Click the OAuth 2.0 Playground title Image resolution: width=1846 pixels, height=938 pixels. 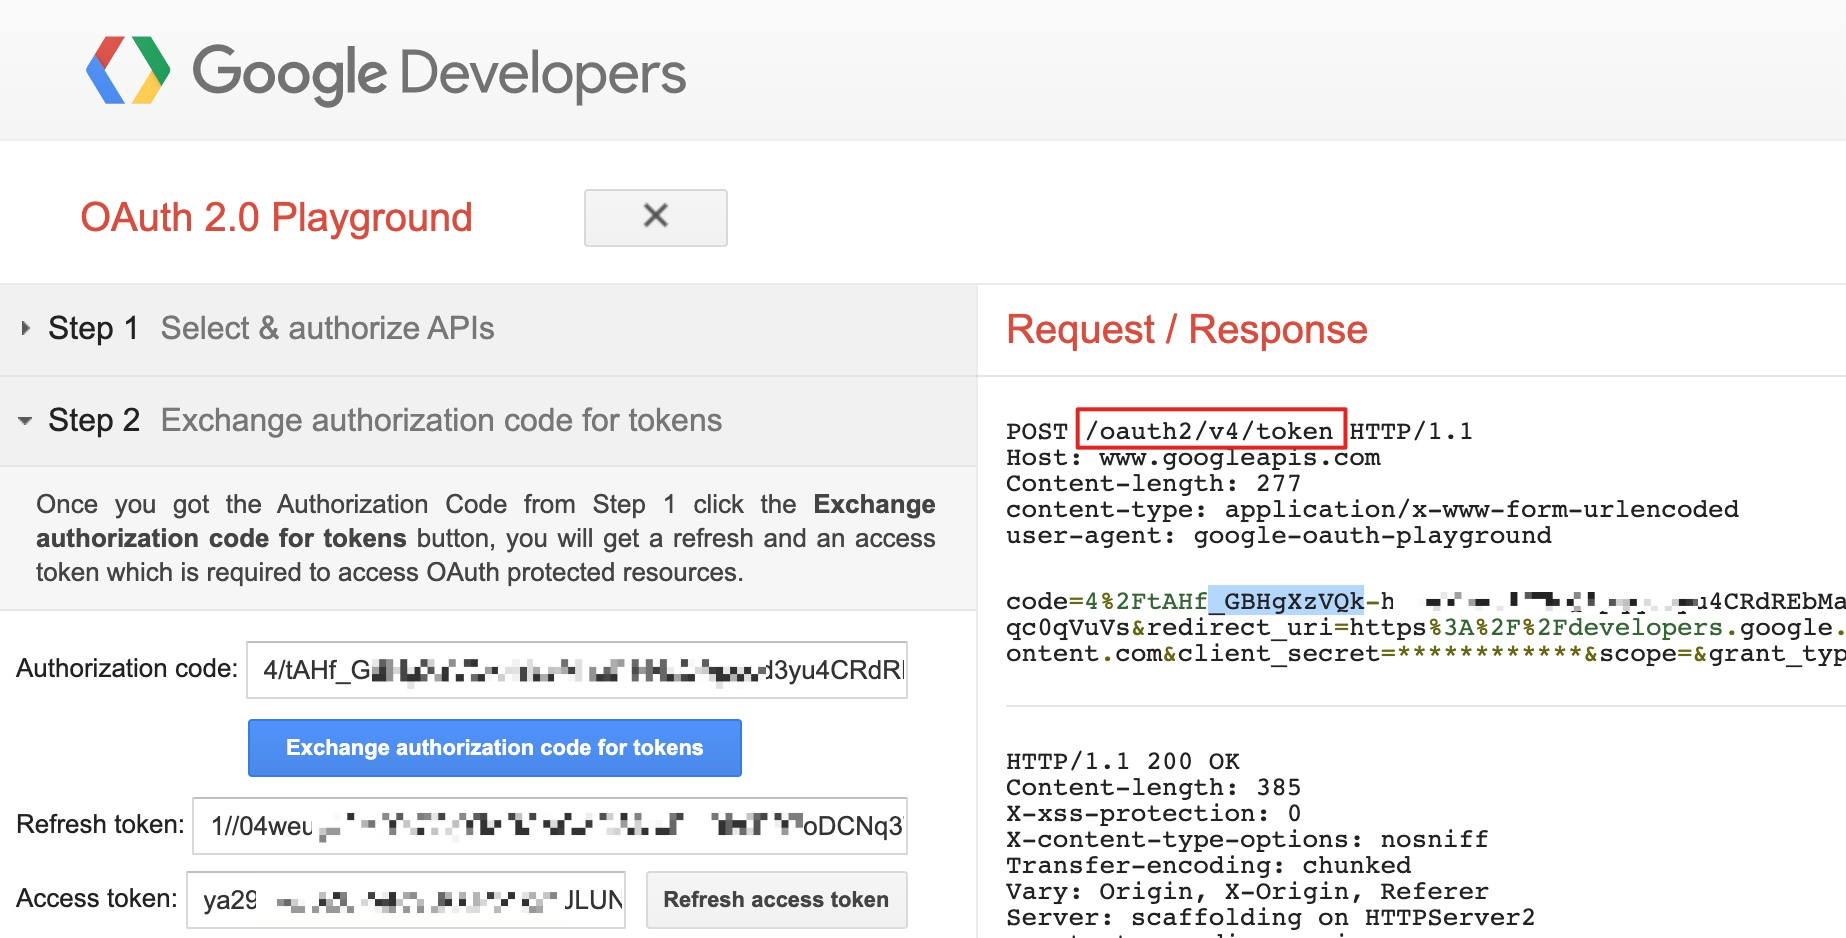pos(277,217)
